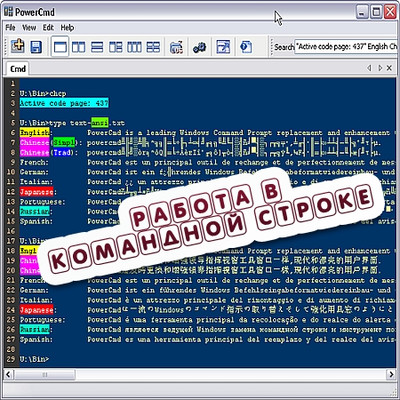Click 'Spanish:' label on line 15
The image size is (400, 400).
[x=36, y=221]
